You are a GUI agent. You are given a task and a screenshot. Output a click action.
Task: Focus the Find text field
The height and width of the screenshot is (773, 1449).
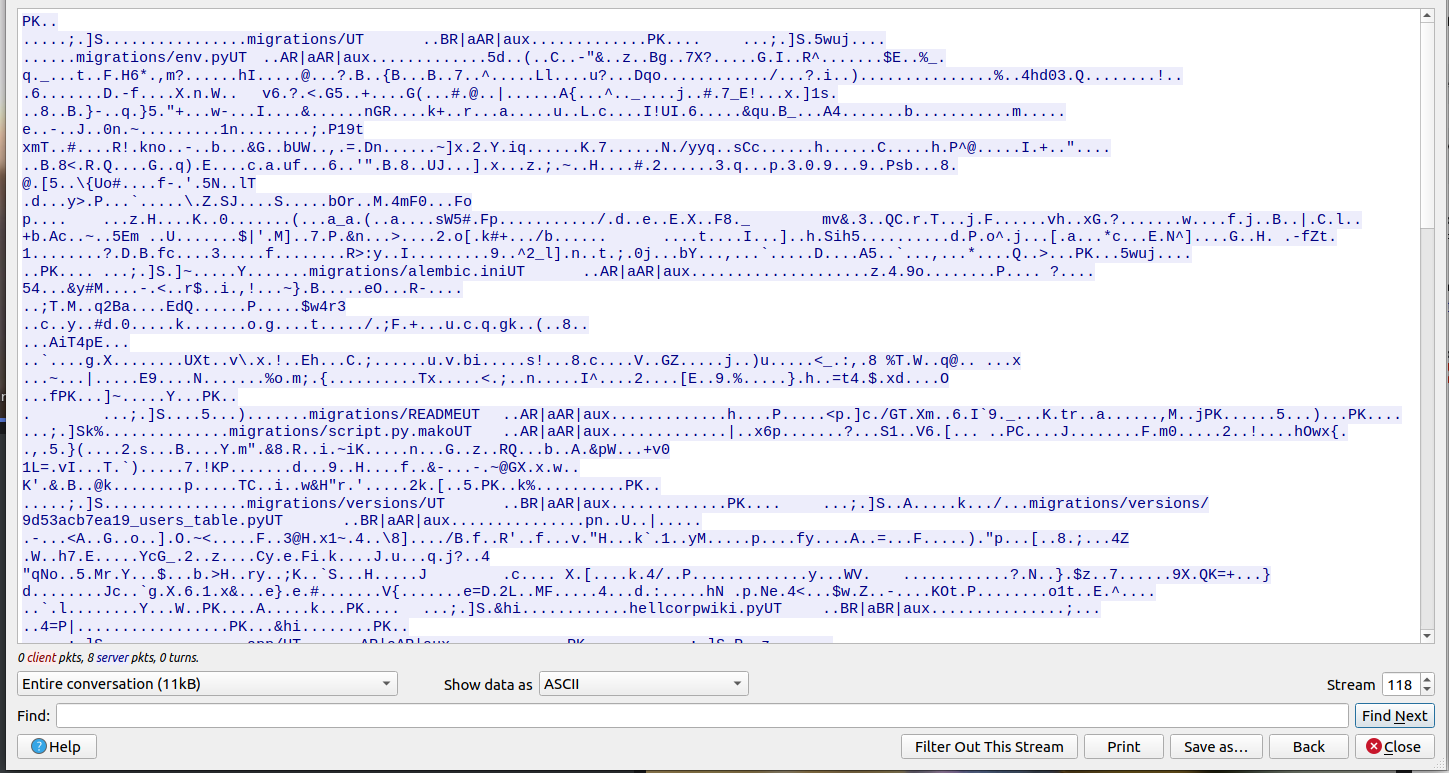click(x=702, y=716)
